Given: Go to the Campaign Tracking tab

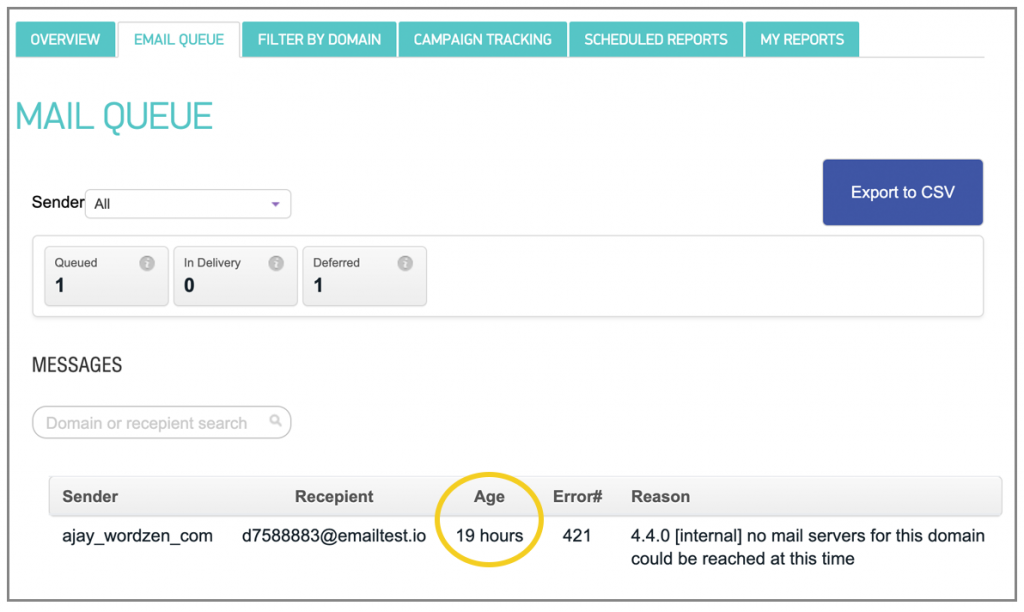Looking at the screenshot, I should 482,40.
